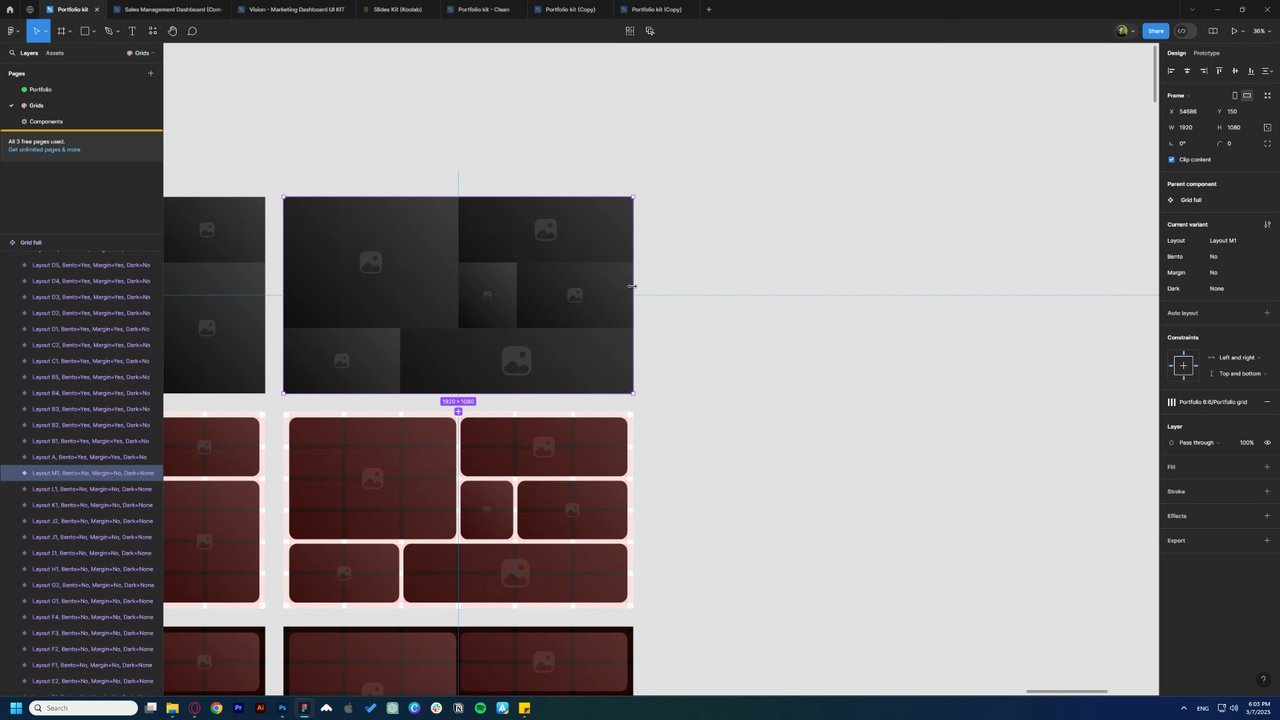Viewport: 1280px width, 720px height.
Task: Open the Resources components tool
Action: point(152,31)
